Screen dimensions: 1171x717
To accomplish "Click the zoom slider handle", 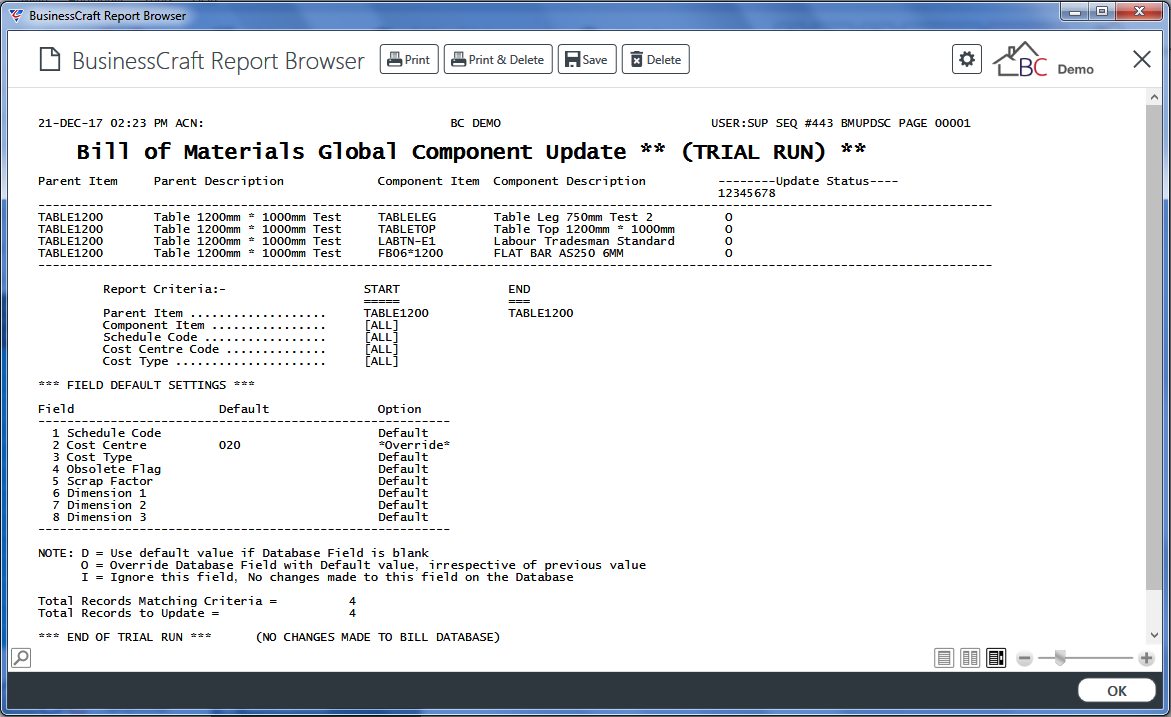I will coord(1060,658).
